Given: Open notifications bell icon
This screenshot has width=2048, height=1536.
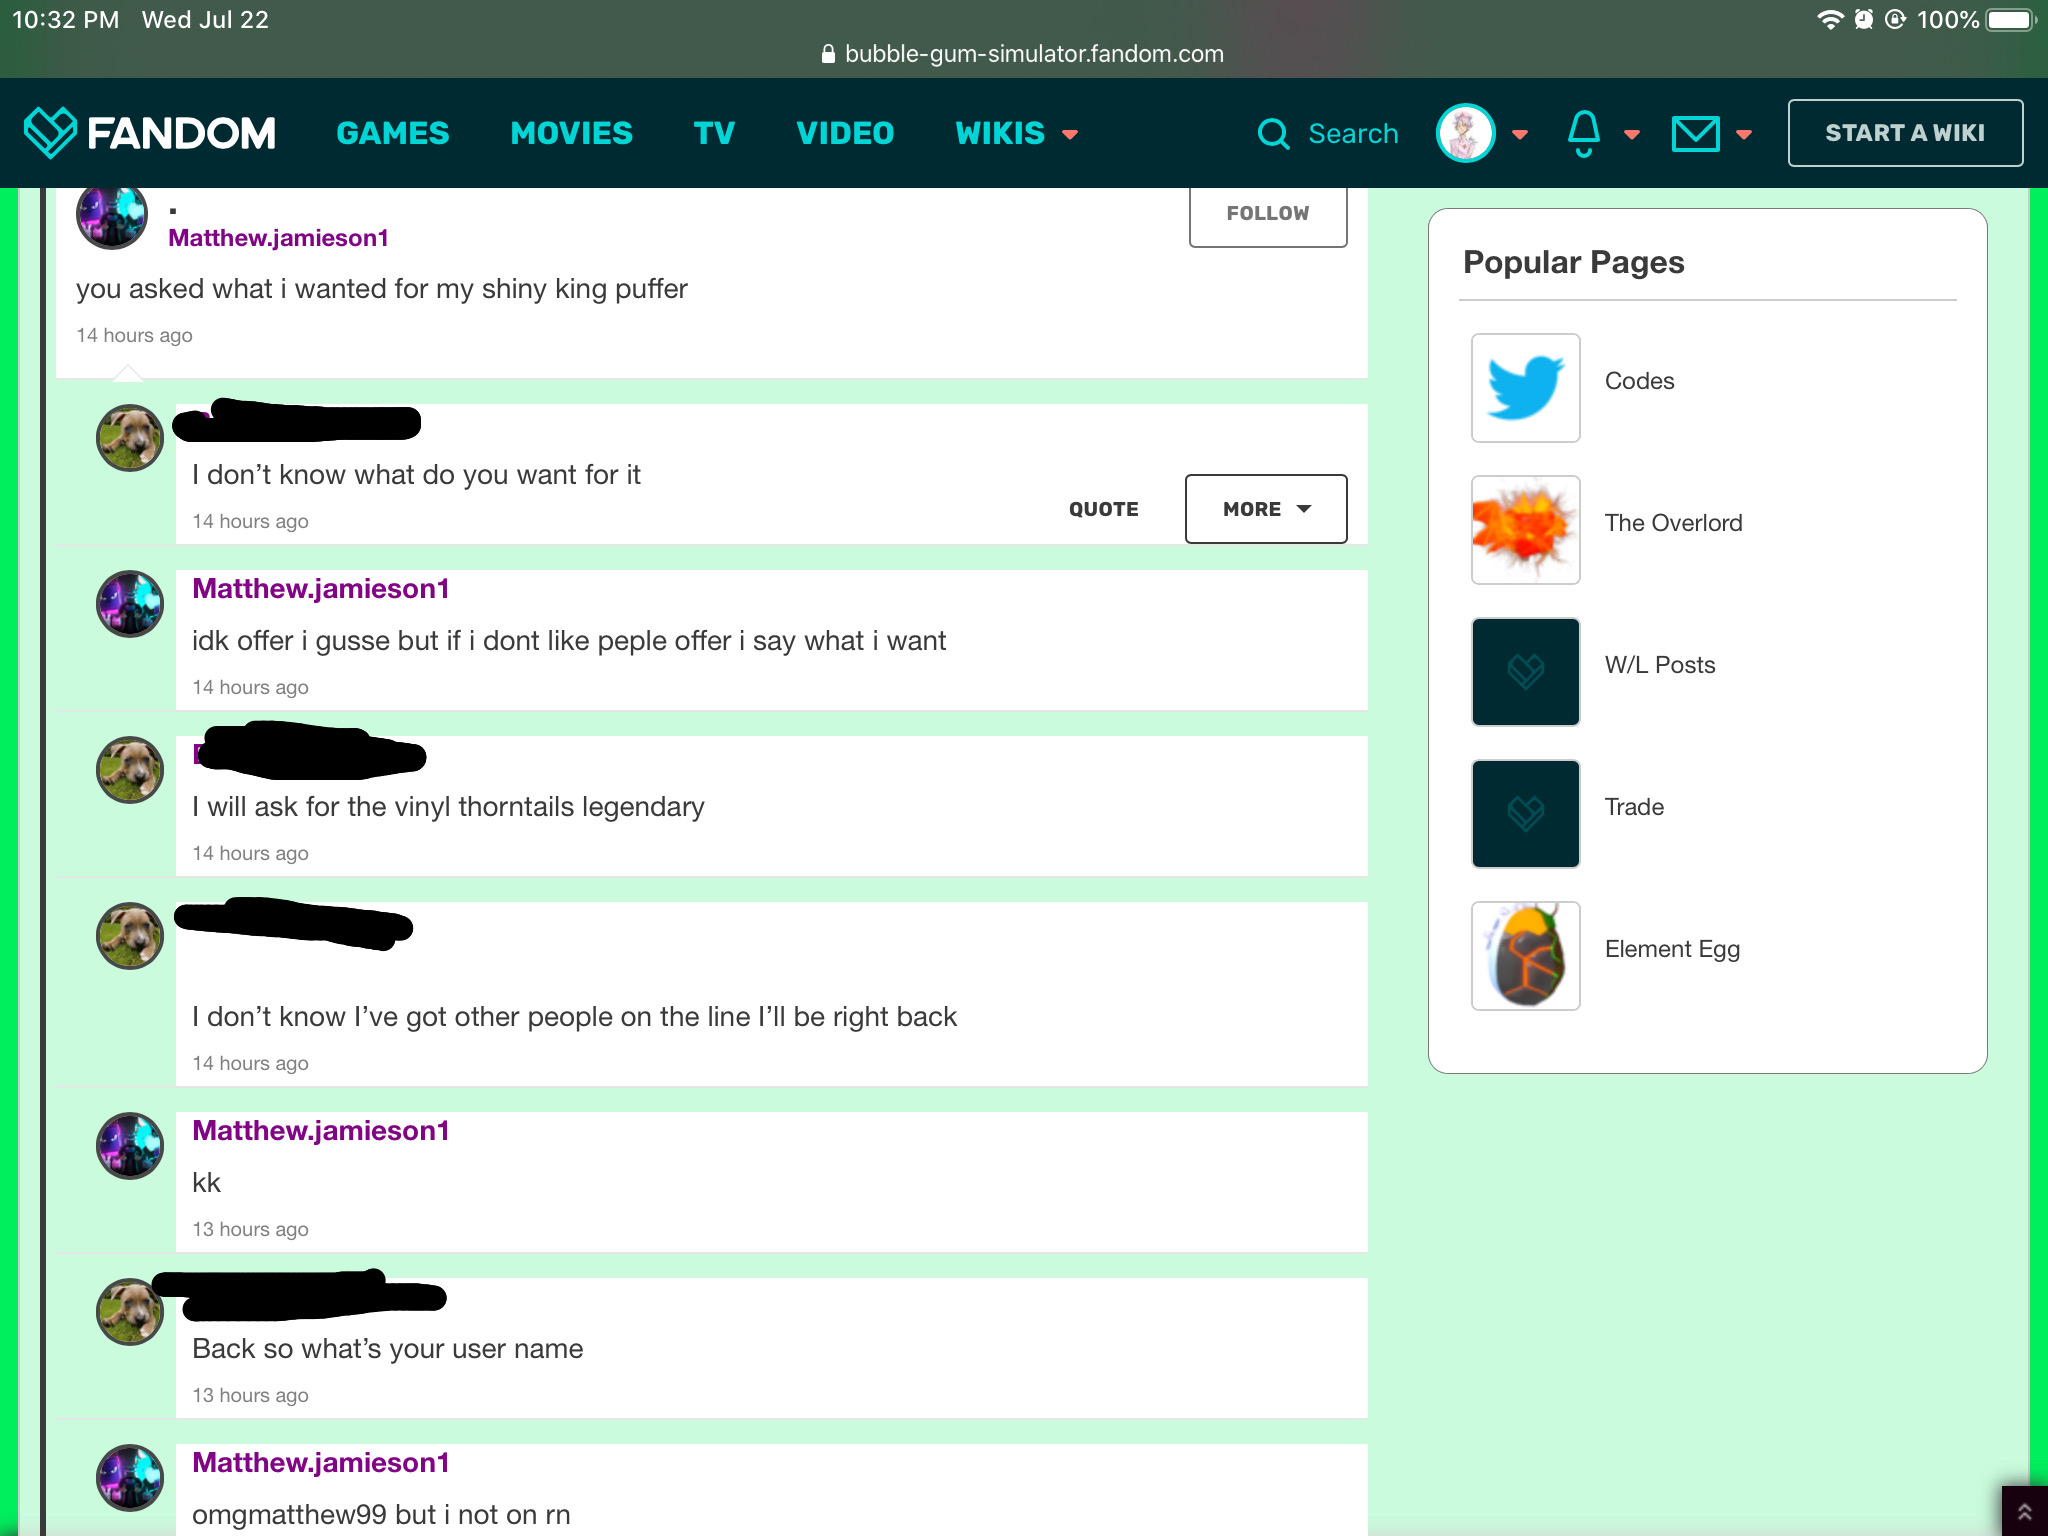Looking at the screenshot, I should click(x=1583, y=133).
